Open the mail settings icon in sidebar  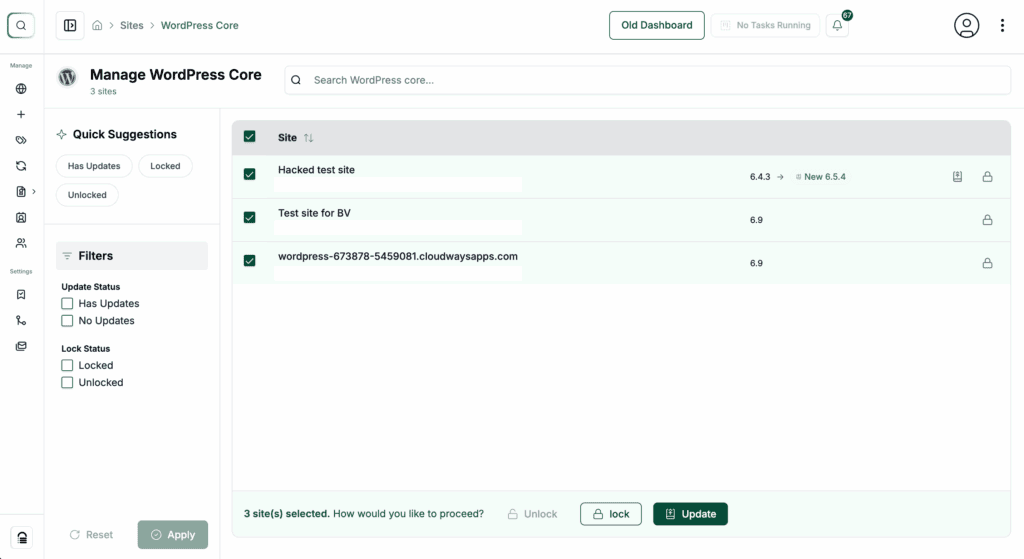[x=21, y=346]
